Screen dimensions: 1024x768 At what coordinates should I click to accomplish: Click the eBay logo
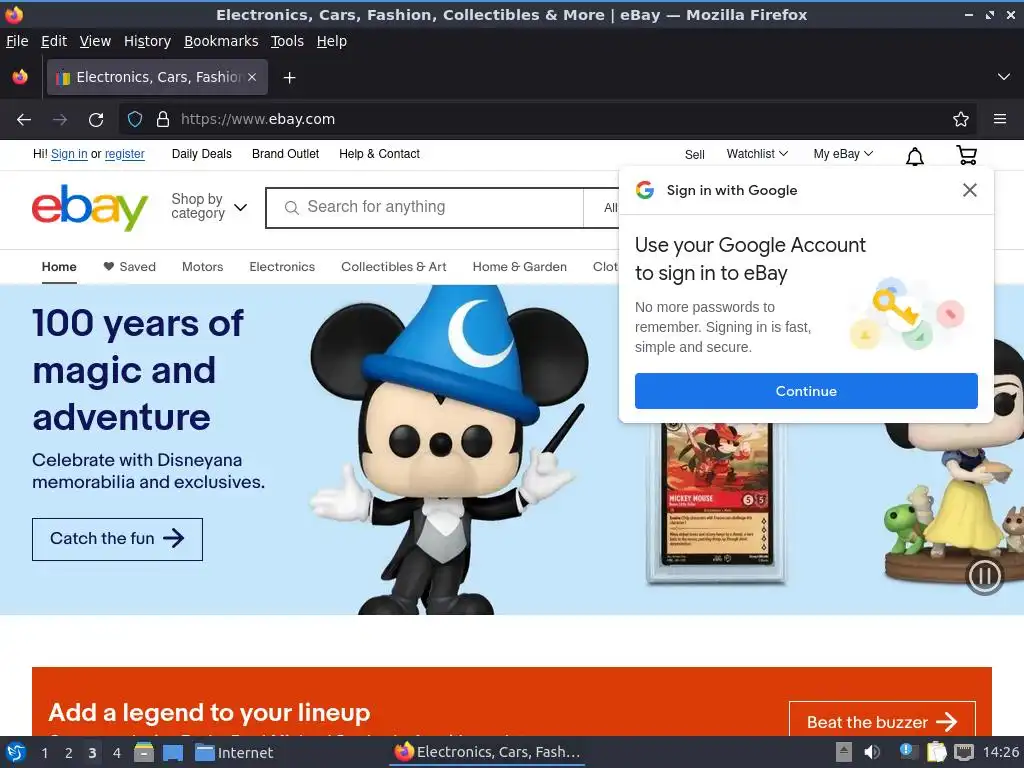[x=90, y=208]
